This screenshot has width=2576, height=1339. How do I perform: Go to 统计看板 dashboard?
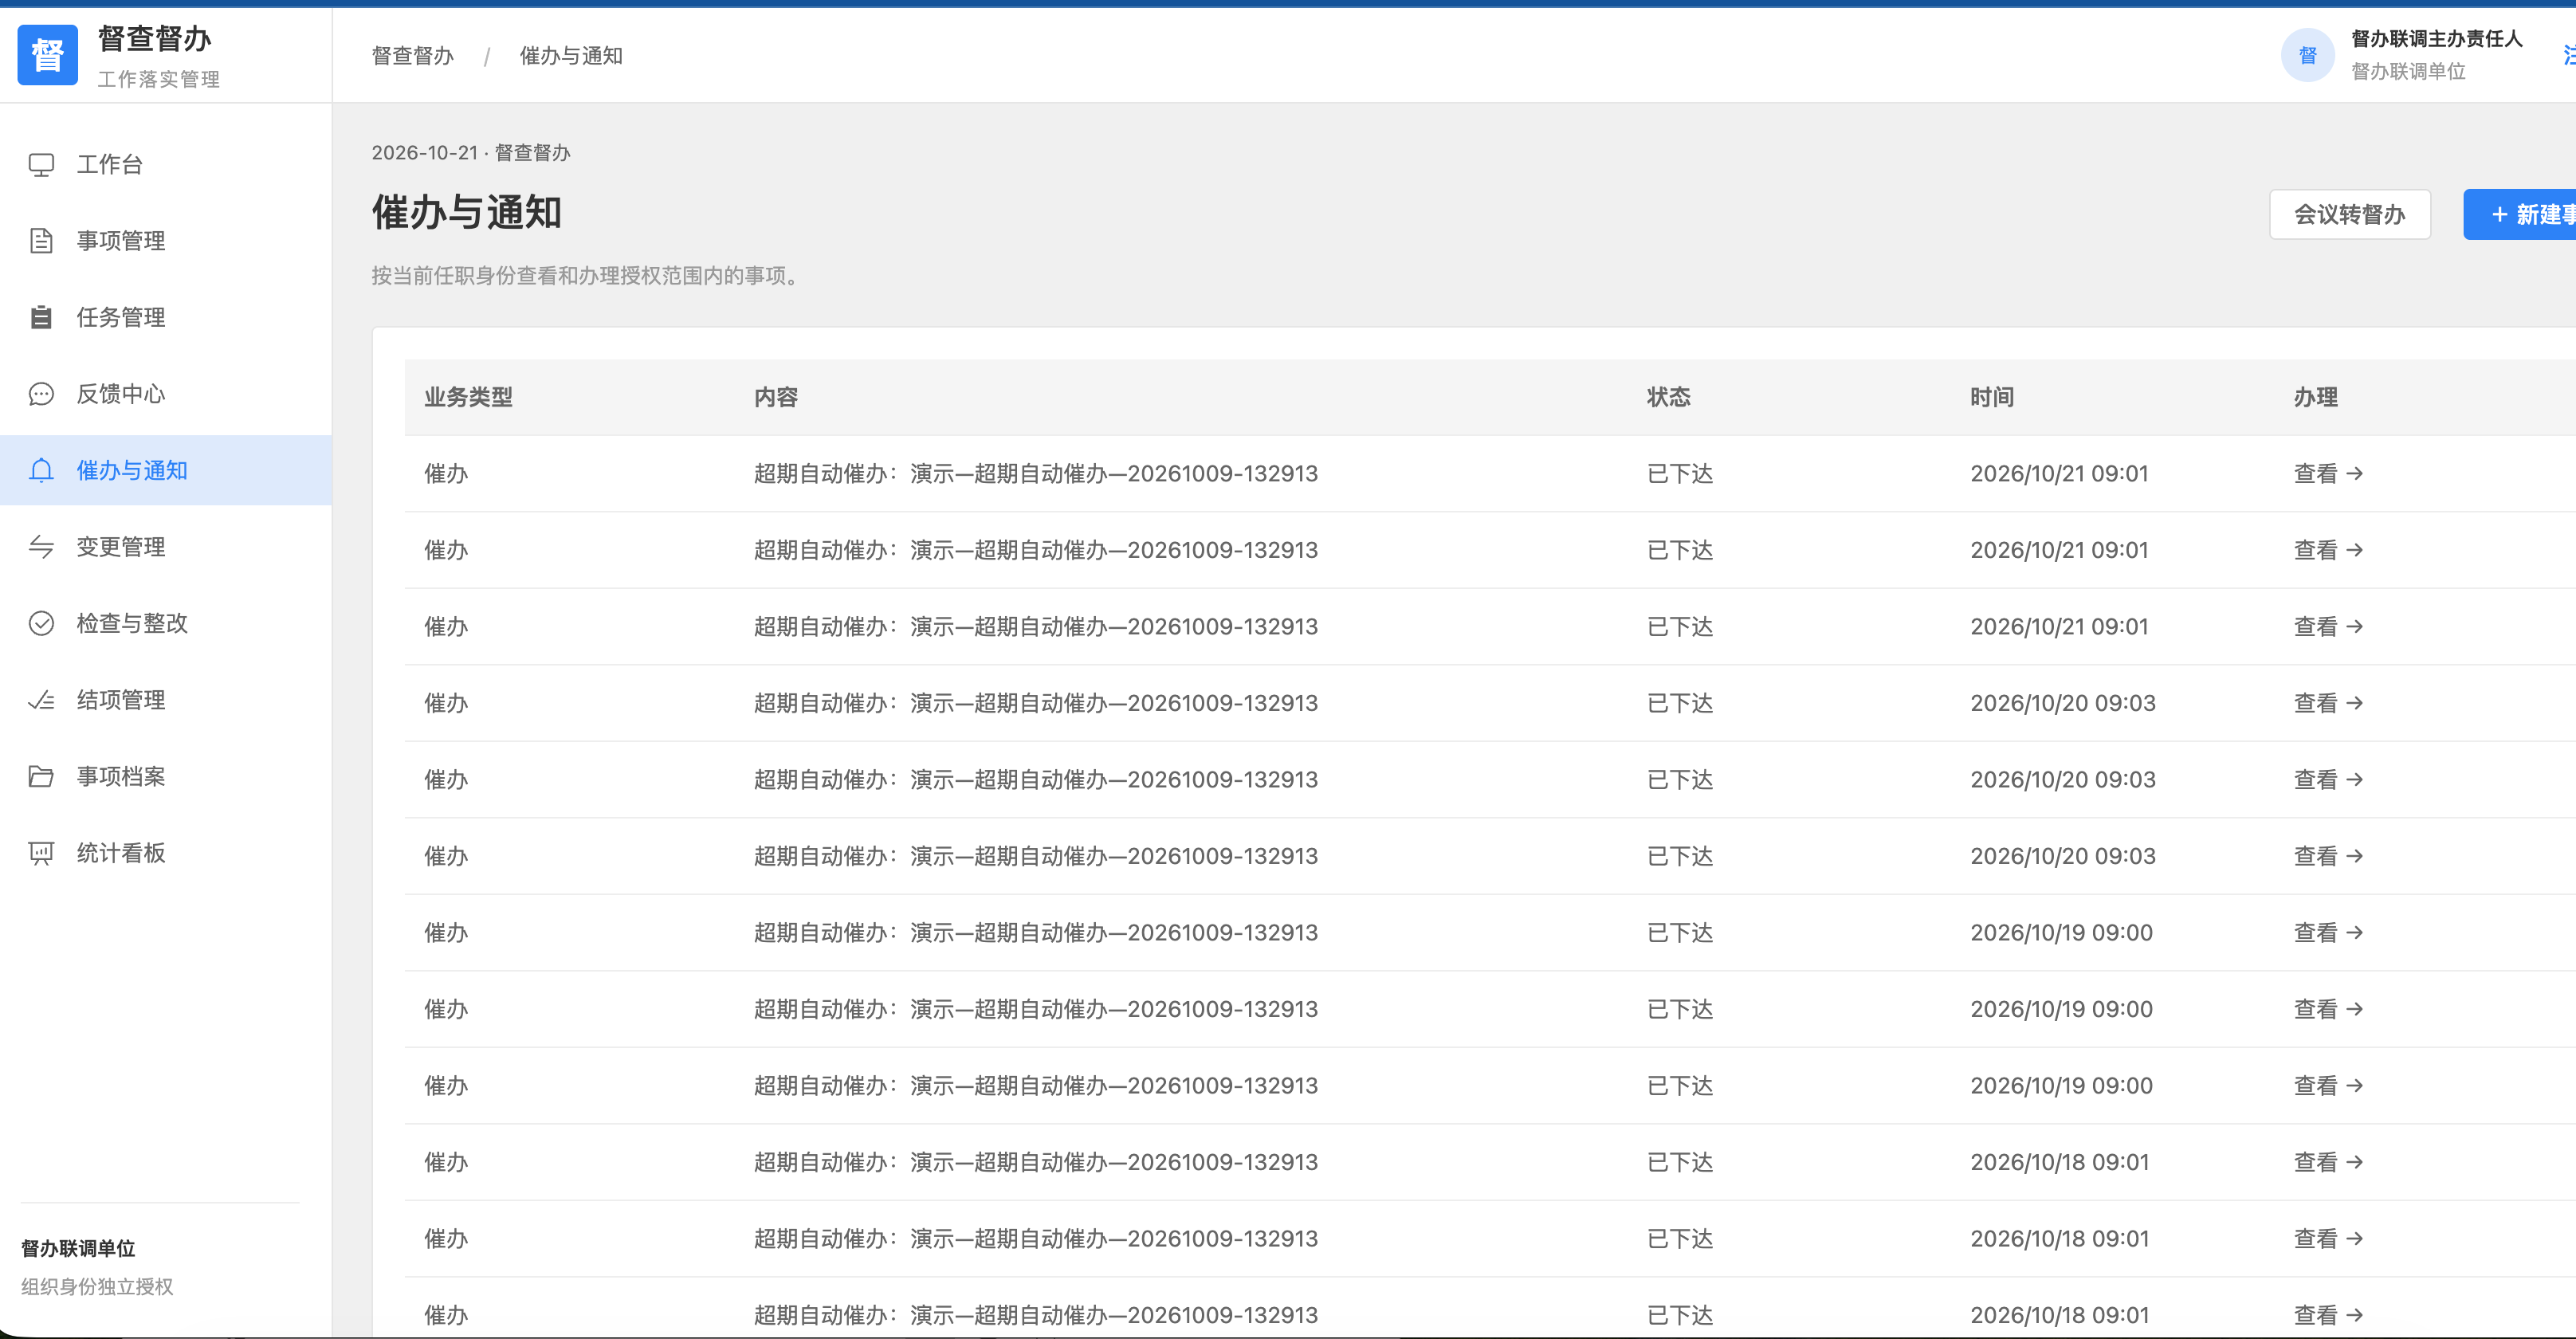pos(166,853)
